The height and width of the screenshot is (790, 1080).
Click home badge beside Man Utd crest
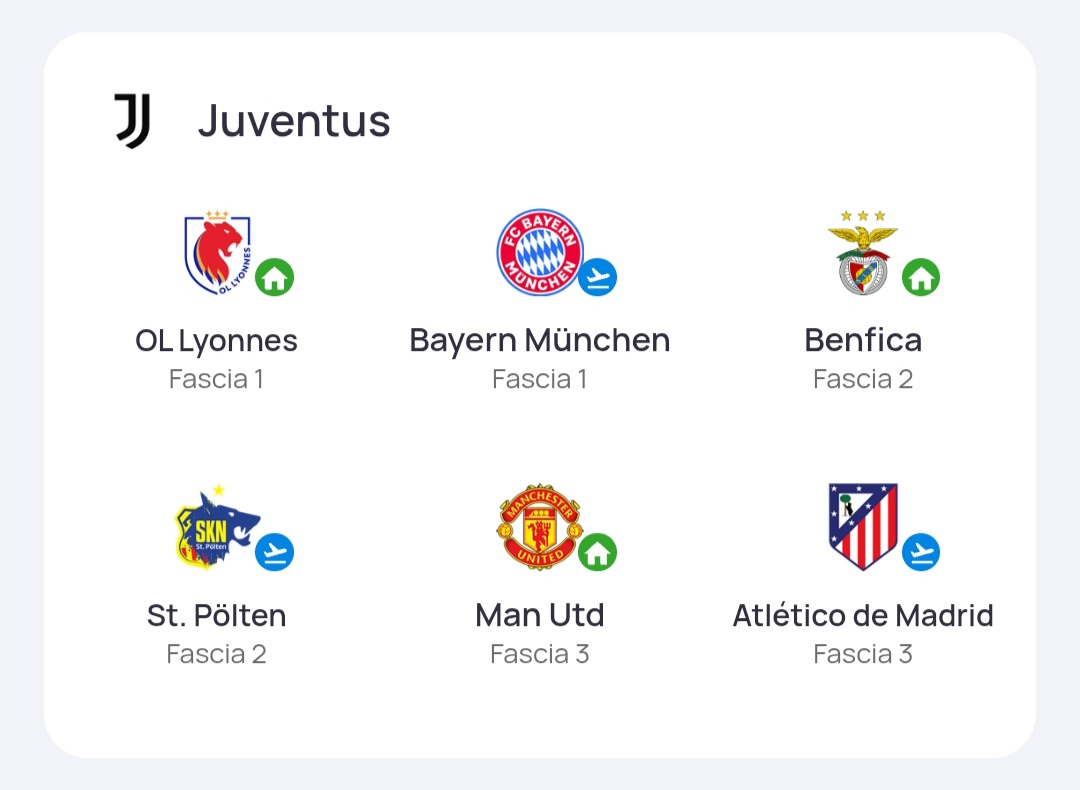pos(597,552)
